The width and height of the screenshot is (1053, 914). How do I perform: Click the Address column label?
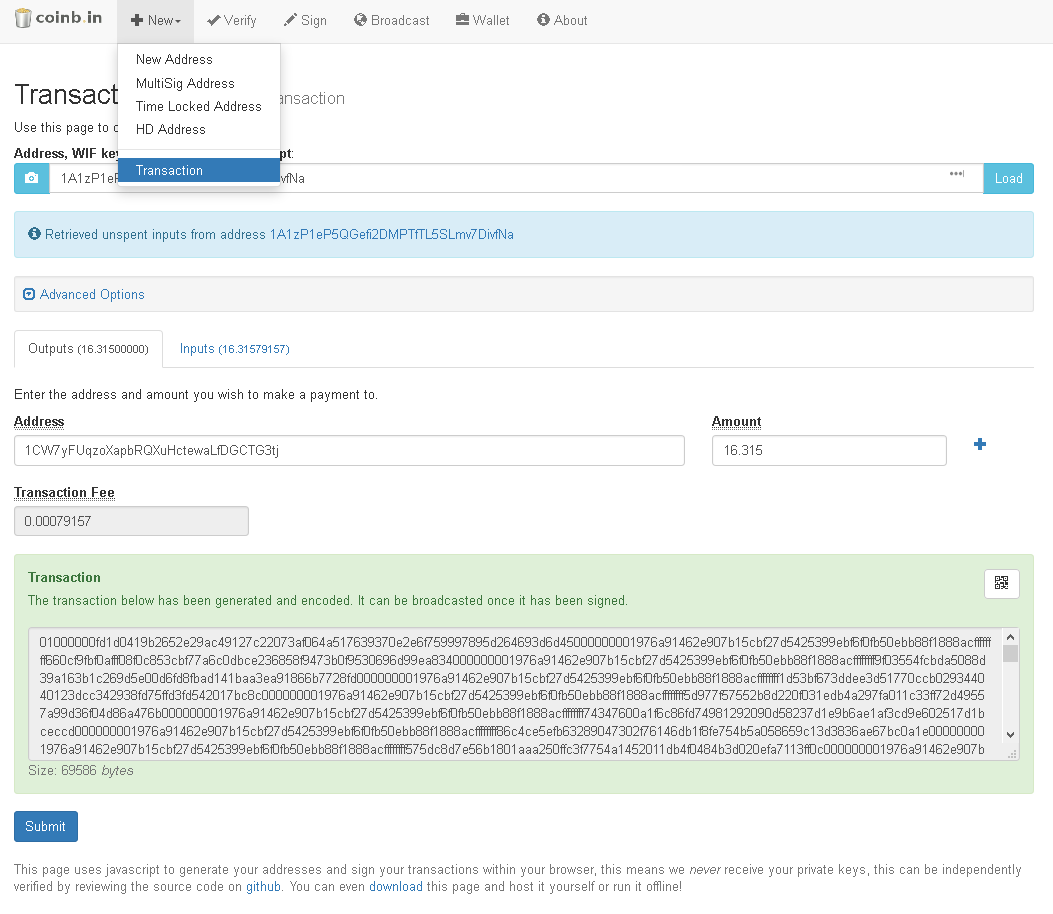(39, 421)
